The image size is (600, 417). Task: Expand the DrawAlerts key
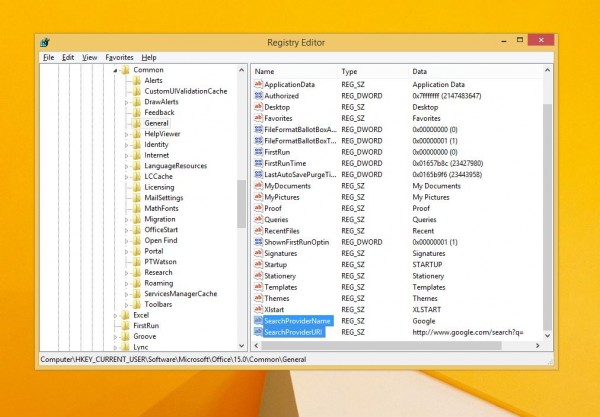click(x=127, y=102)
